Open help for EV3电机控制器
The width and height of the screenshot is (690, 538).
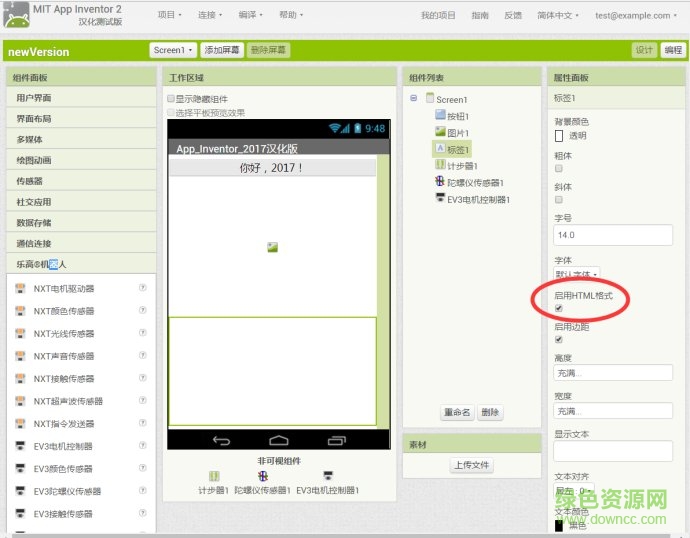point(143,445)
